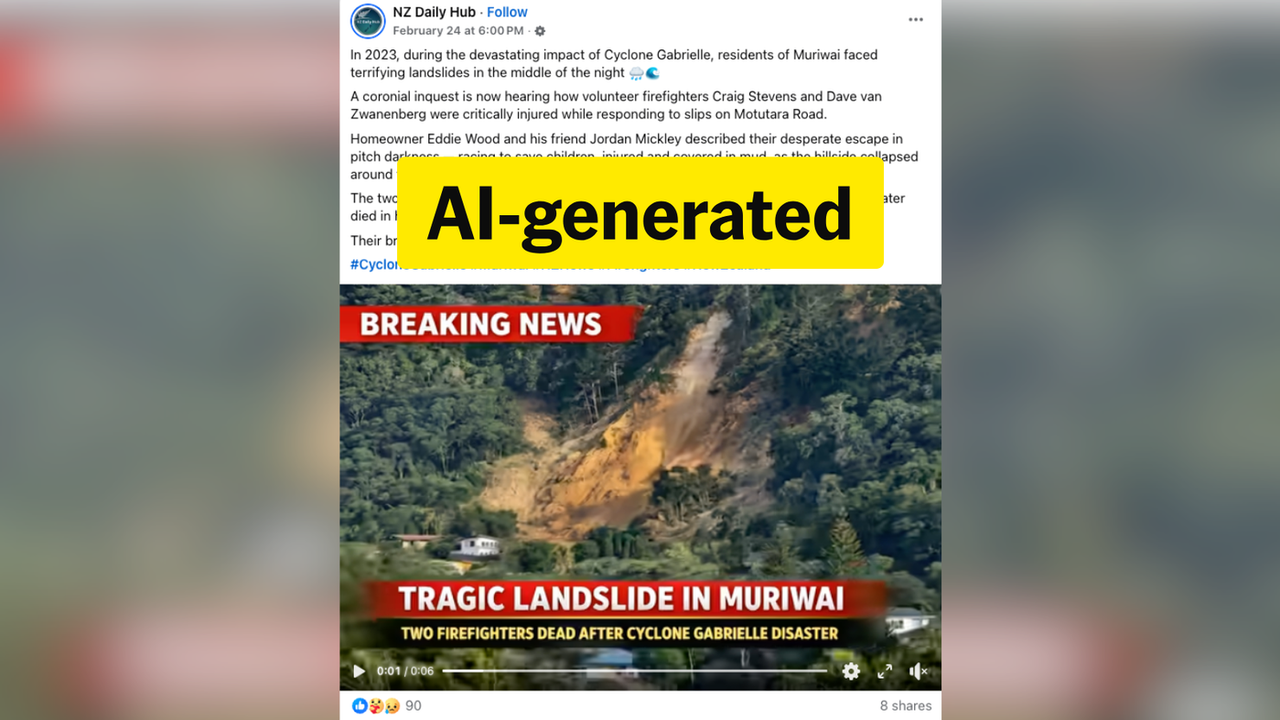1280x720 pixels.
Task: Open the 8 shares list
Action: pyautogui.click(x=906, y=706)
